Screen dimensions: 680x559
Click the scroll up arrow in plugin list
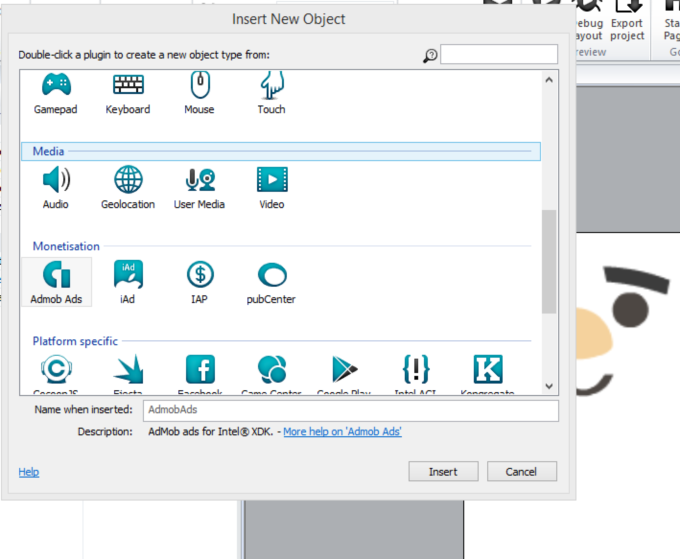pos(549,80)
